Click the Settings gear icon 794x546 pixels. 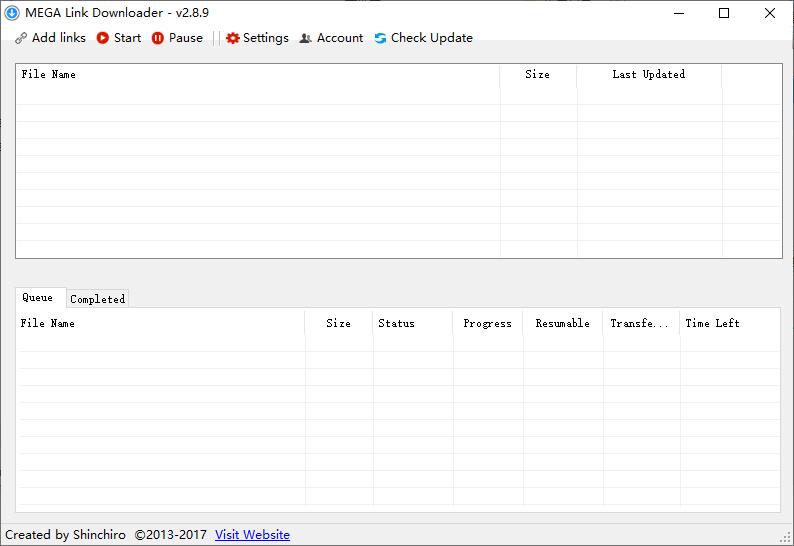(232, 38)
